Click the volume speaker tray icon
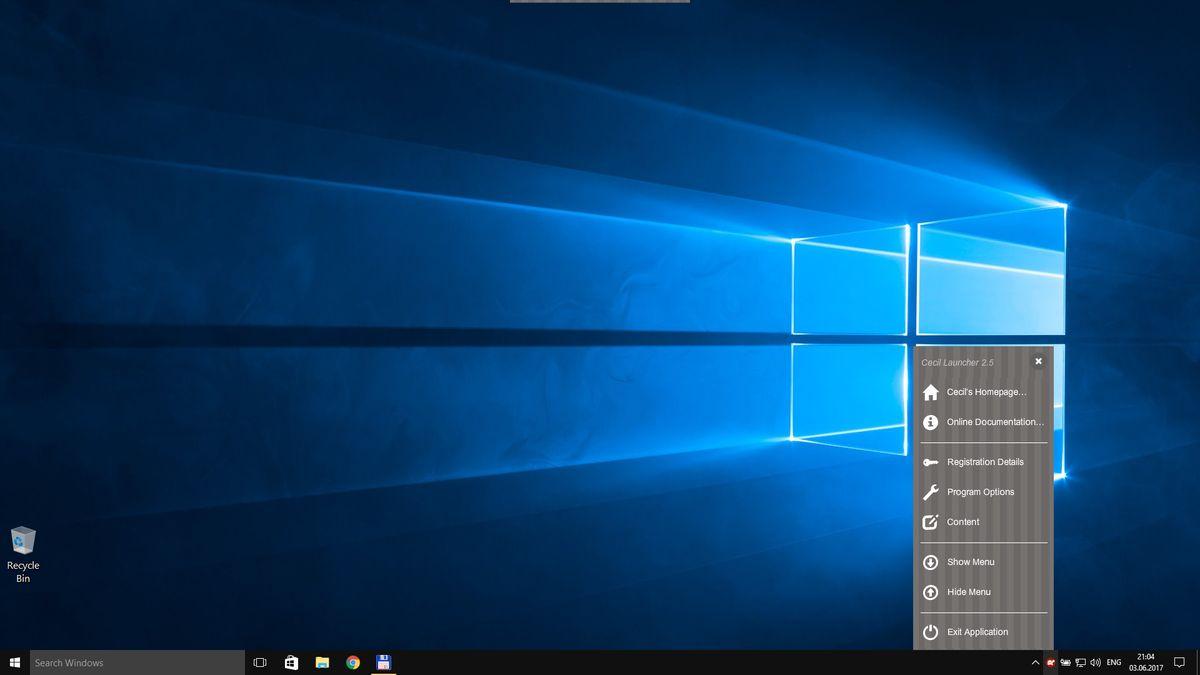1200x675 pixels. pos(1095,662)
